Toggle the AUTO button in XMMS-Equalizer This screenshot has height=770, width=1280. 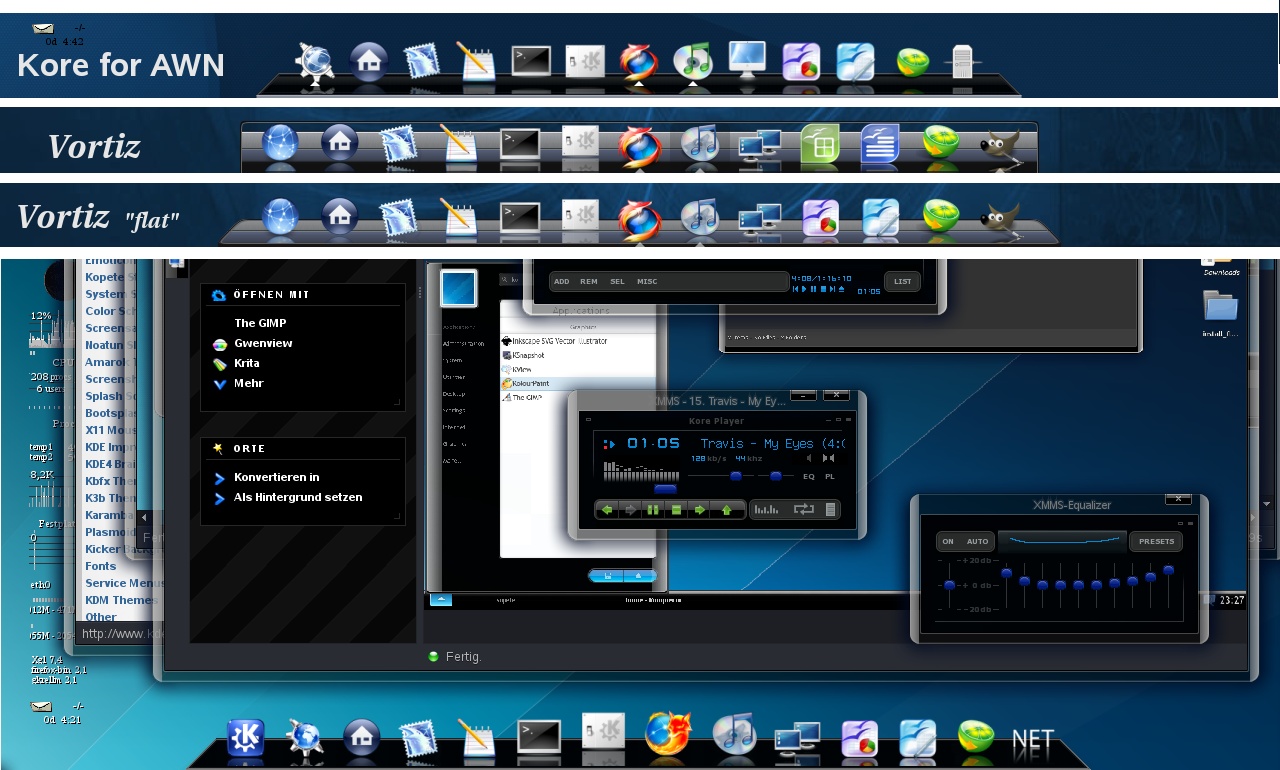(977, 542)
